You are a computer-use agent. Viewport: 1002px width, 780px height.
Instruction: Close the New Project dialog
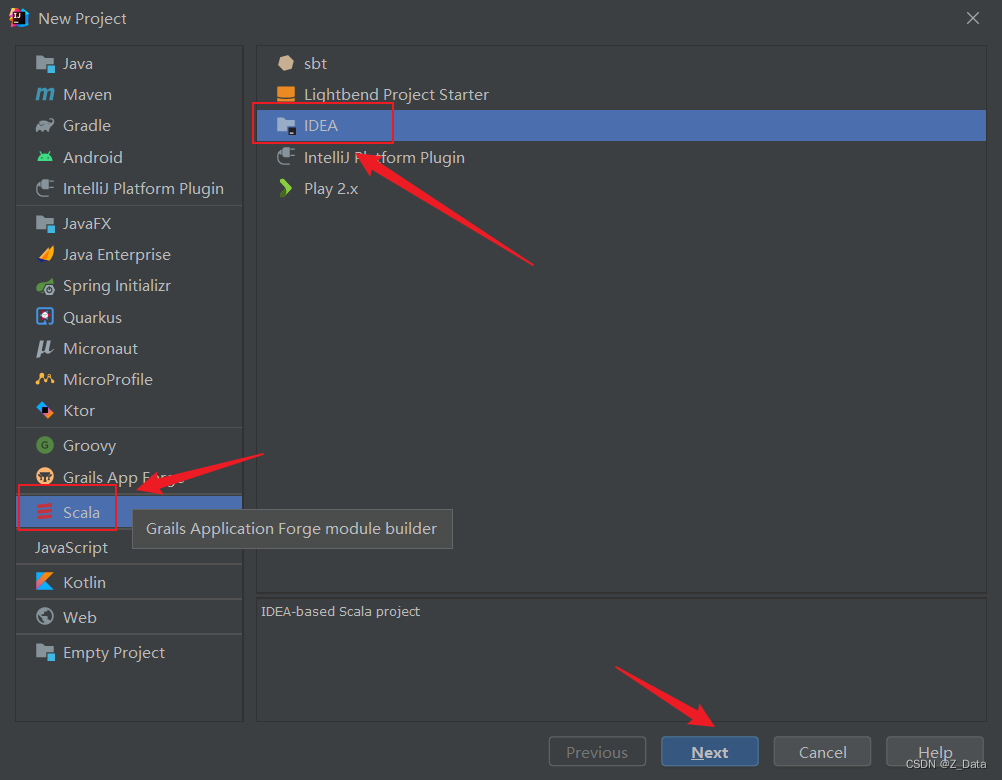click(973, 18)
